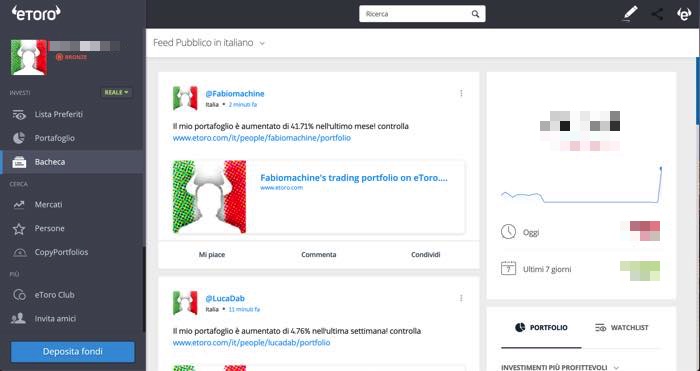Click the Fabiomachine link preview image
Screen dimensions: 700x371
(209, 196)
